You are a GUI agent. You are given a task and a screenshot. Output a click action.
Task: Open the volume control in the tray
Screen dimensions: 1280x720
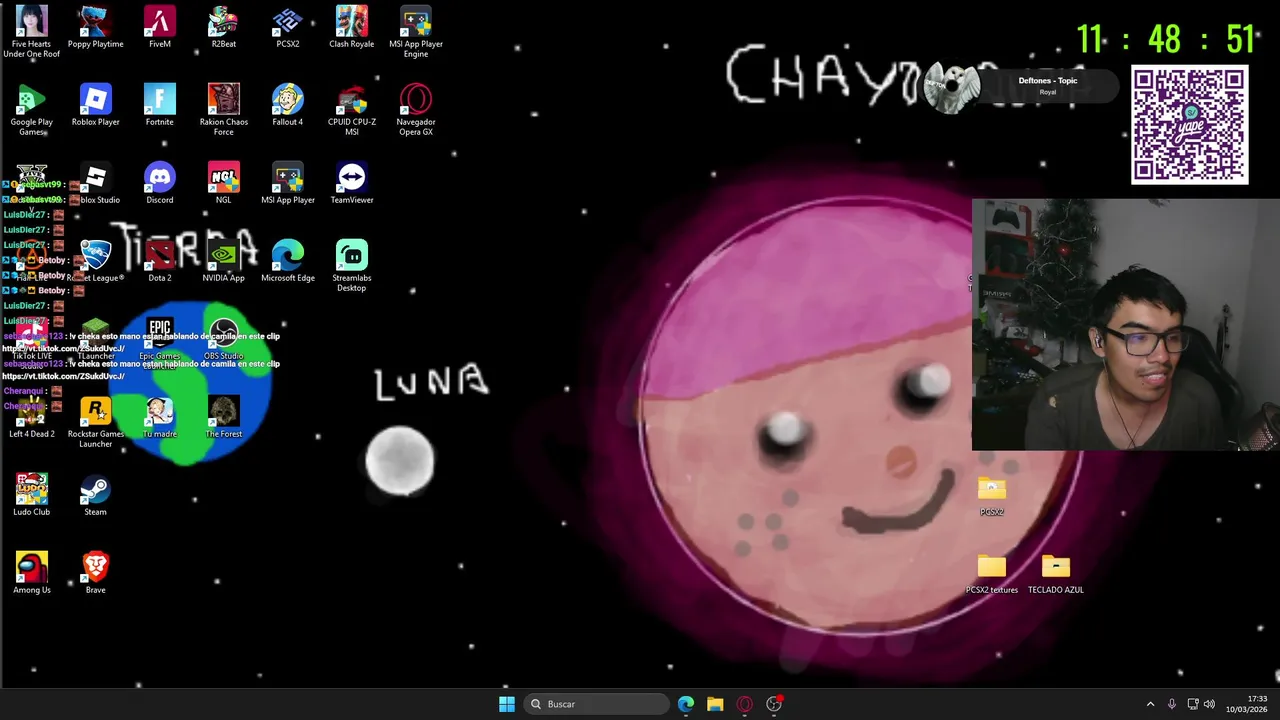[1209, 704]
